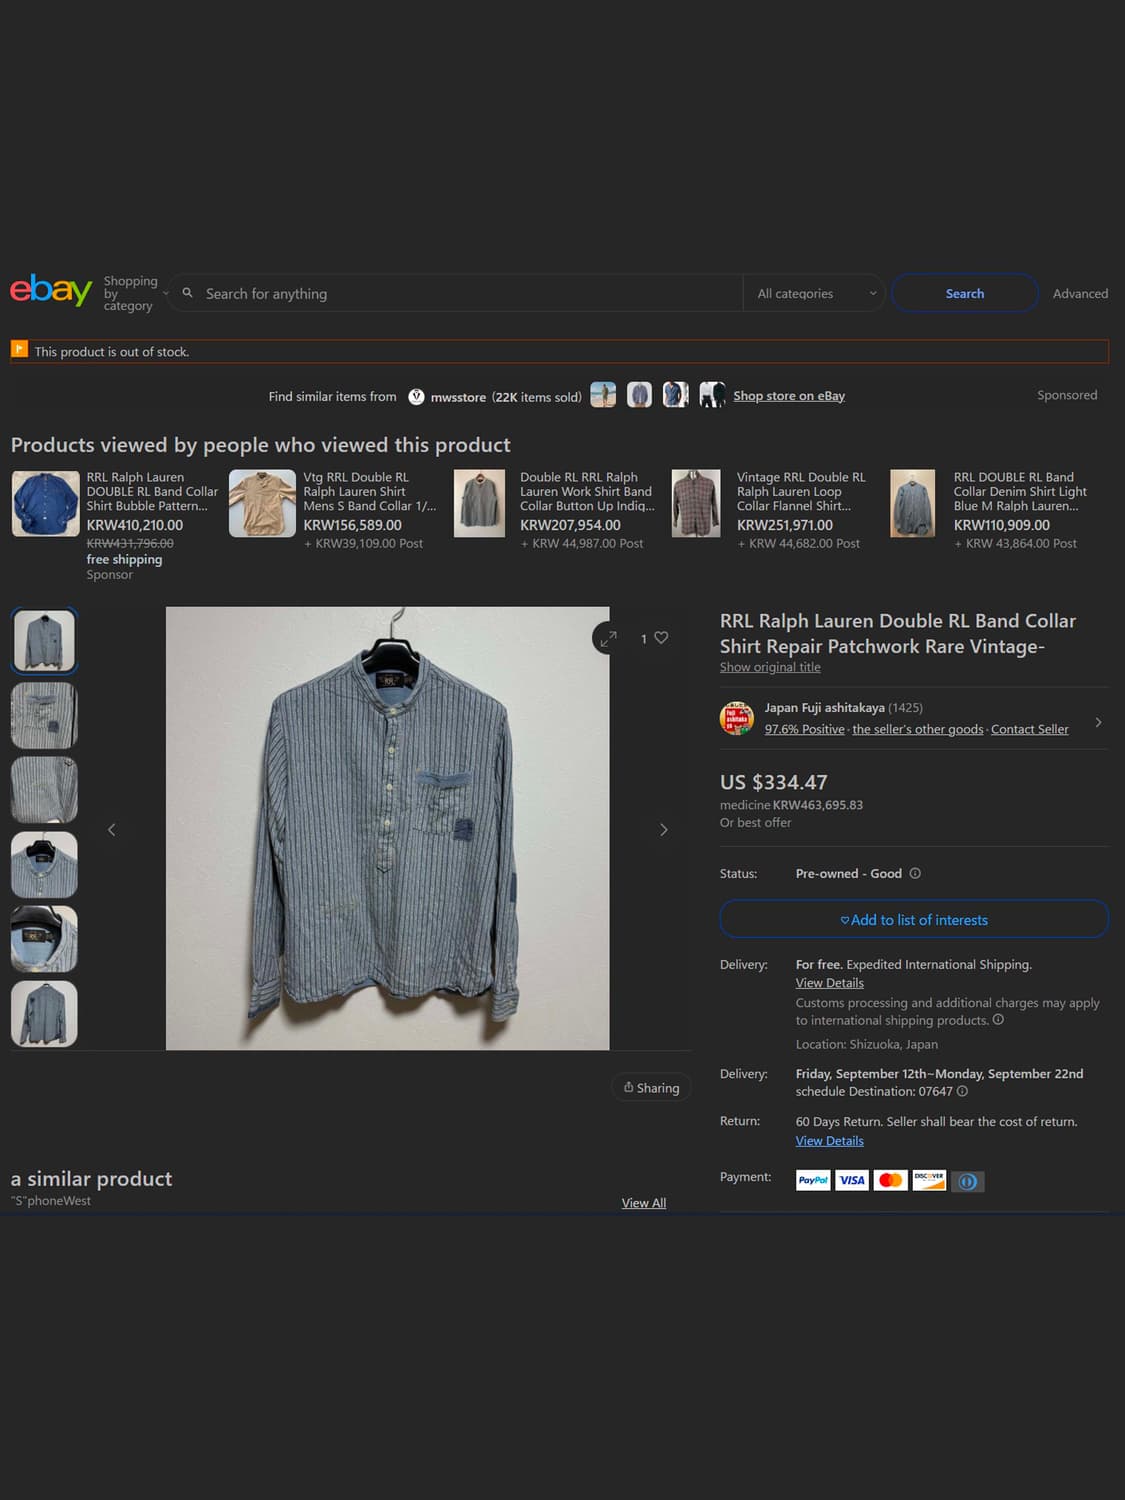Click customs charges info icon

(998, 1020)
